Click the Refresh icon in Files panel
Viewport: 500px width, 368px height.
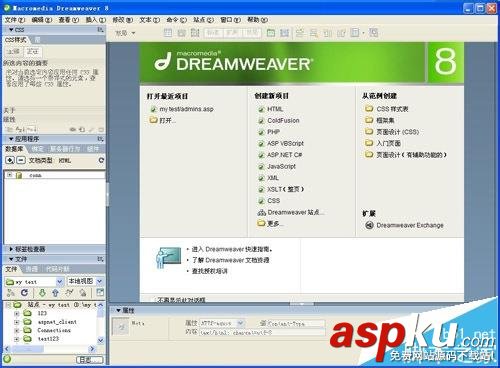click(x=24, y=293)
